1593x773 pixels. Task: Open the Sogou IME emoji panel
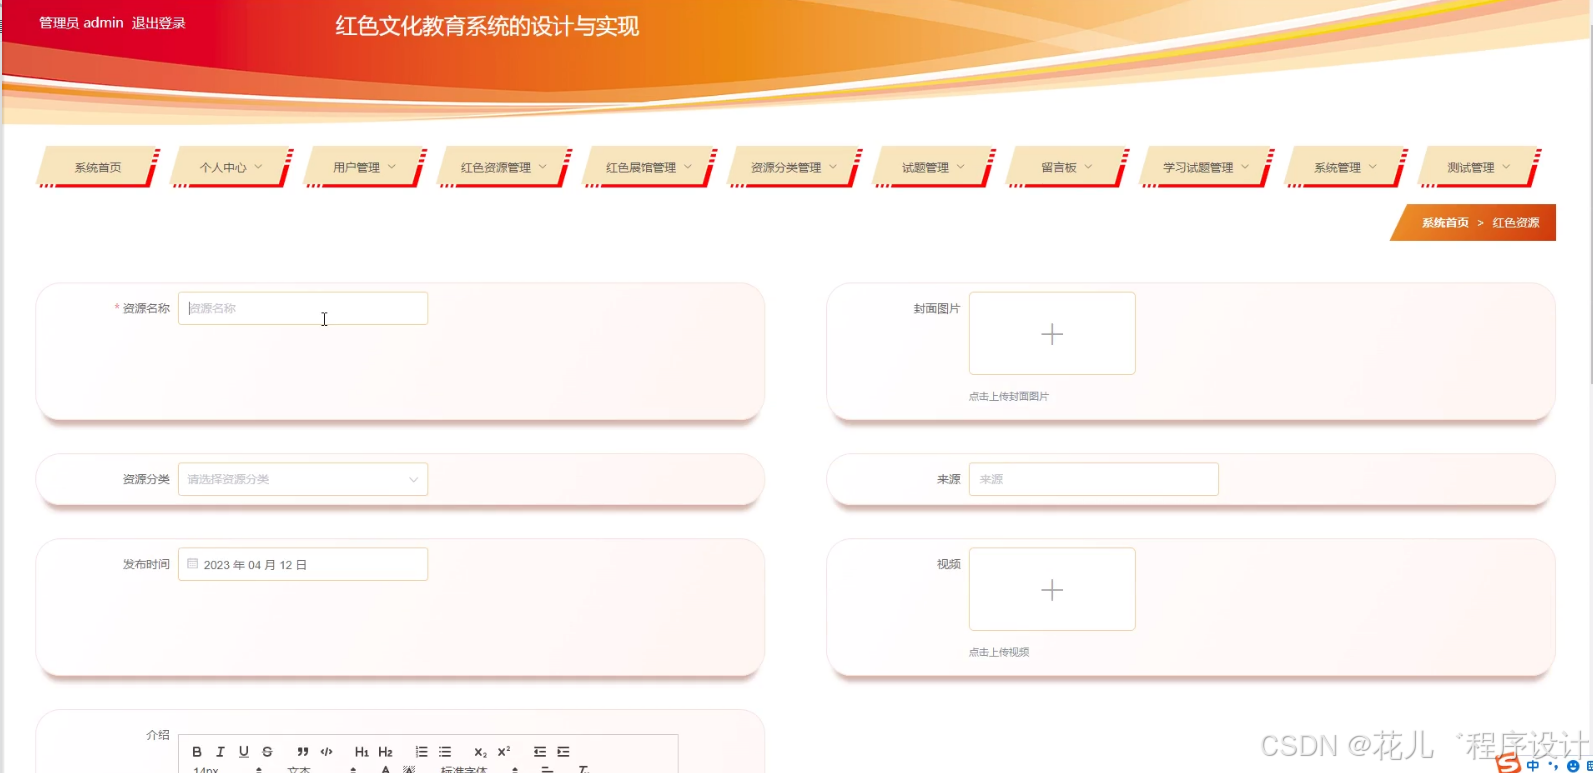[1572, 767]
